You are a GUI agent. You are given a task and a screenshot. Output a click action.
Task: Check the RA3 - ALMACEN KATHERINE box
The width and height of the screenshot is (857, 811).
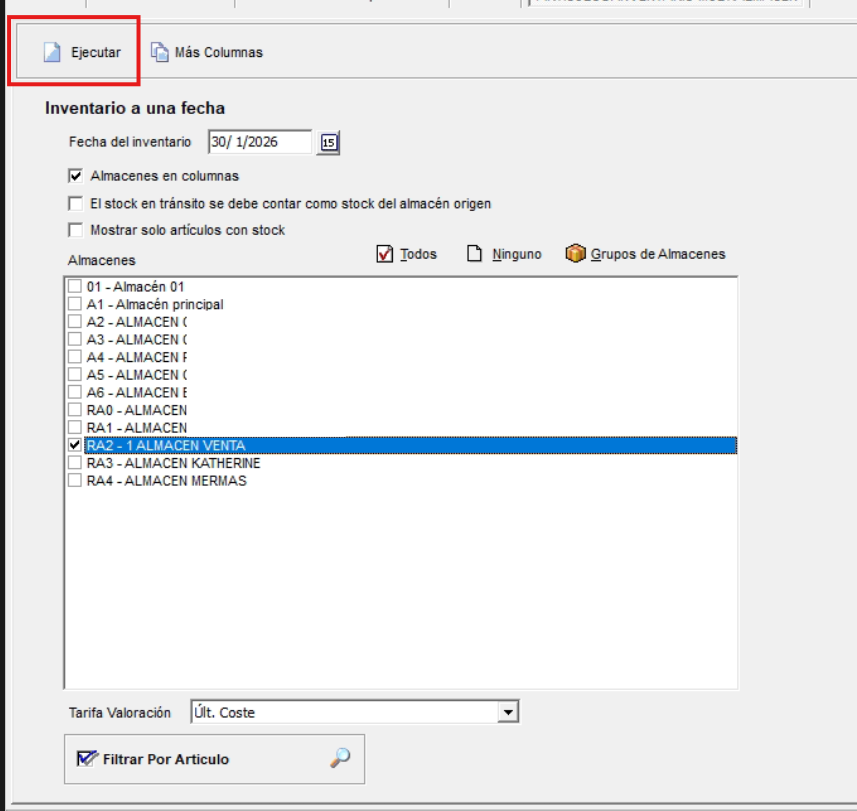[75, 463]
